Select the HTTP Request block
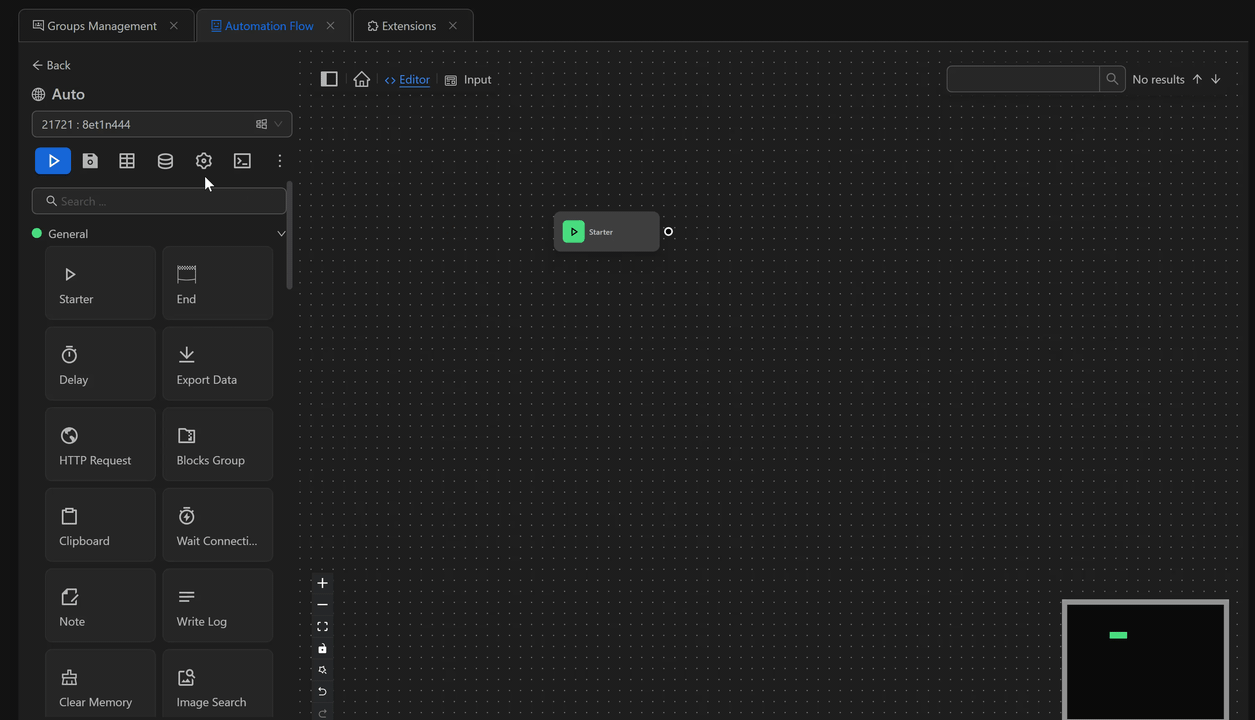The width and height of the screenshot is (1255, 720). [x=100, y=444]
